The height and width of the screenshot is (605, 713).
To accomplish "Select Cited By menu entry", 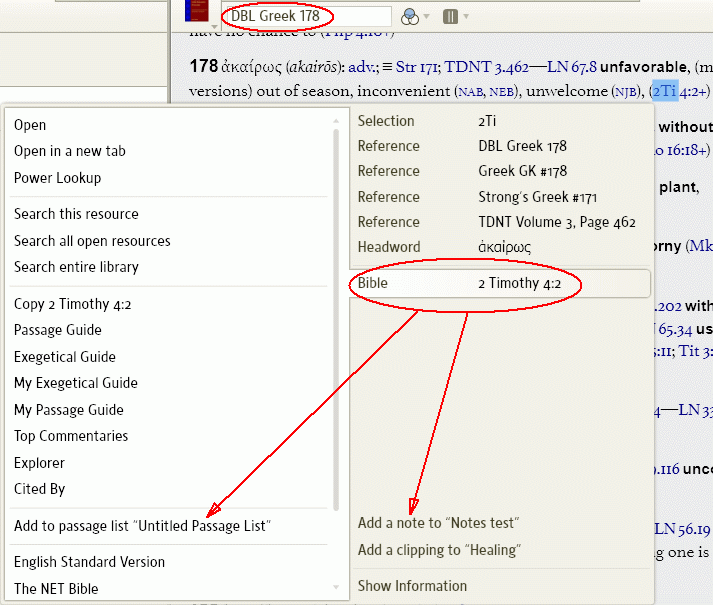I will (40, 489).
